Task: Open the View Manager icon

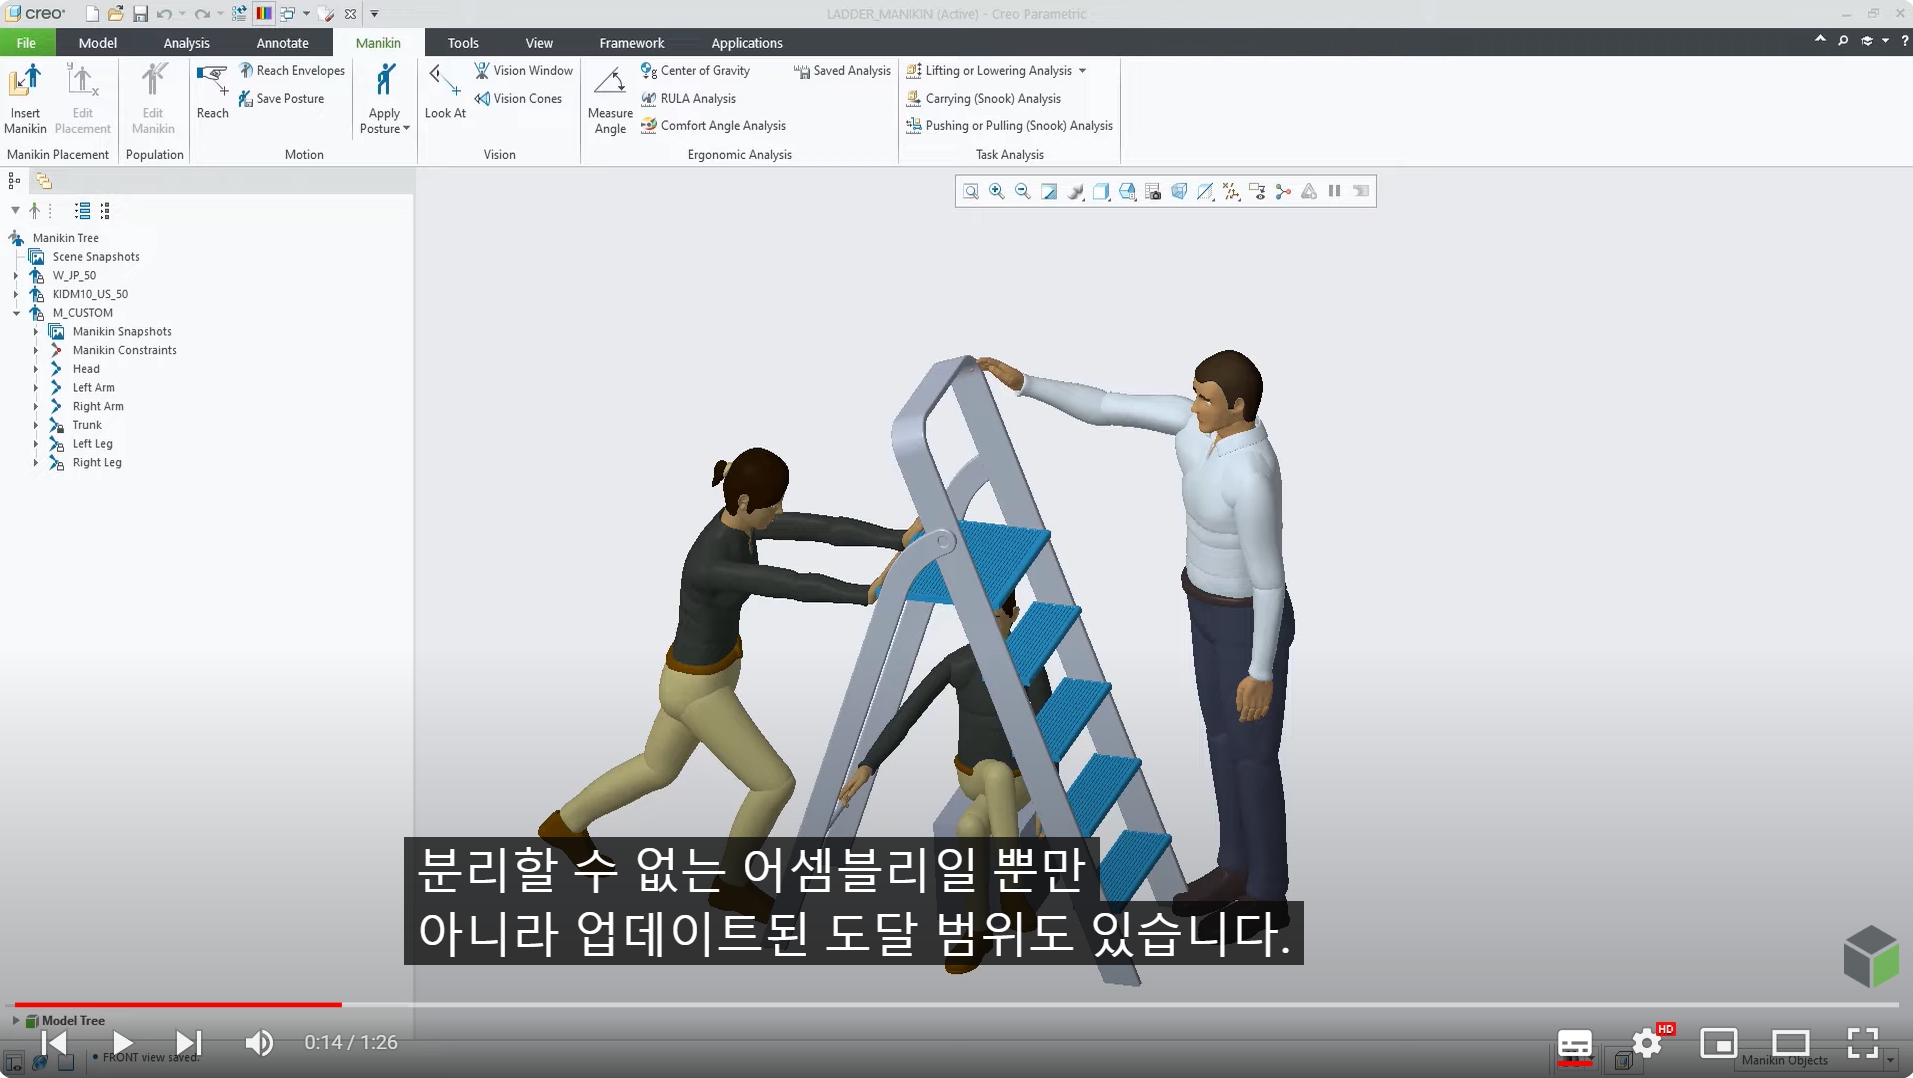Action: (1153, 191)
